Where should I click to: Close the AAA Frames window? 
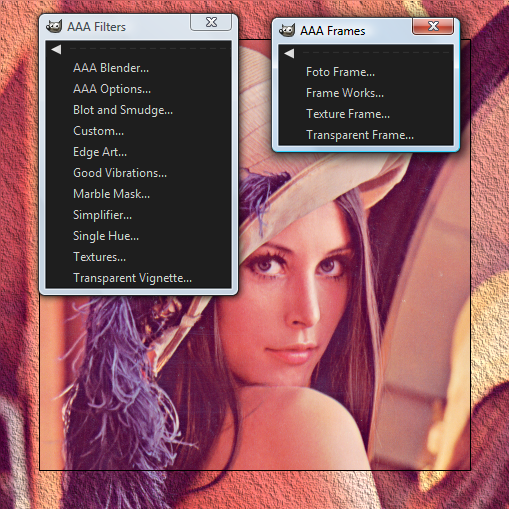click(x=433, y=26)
